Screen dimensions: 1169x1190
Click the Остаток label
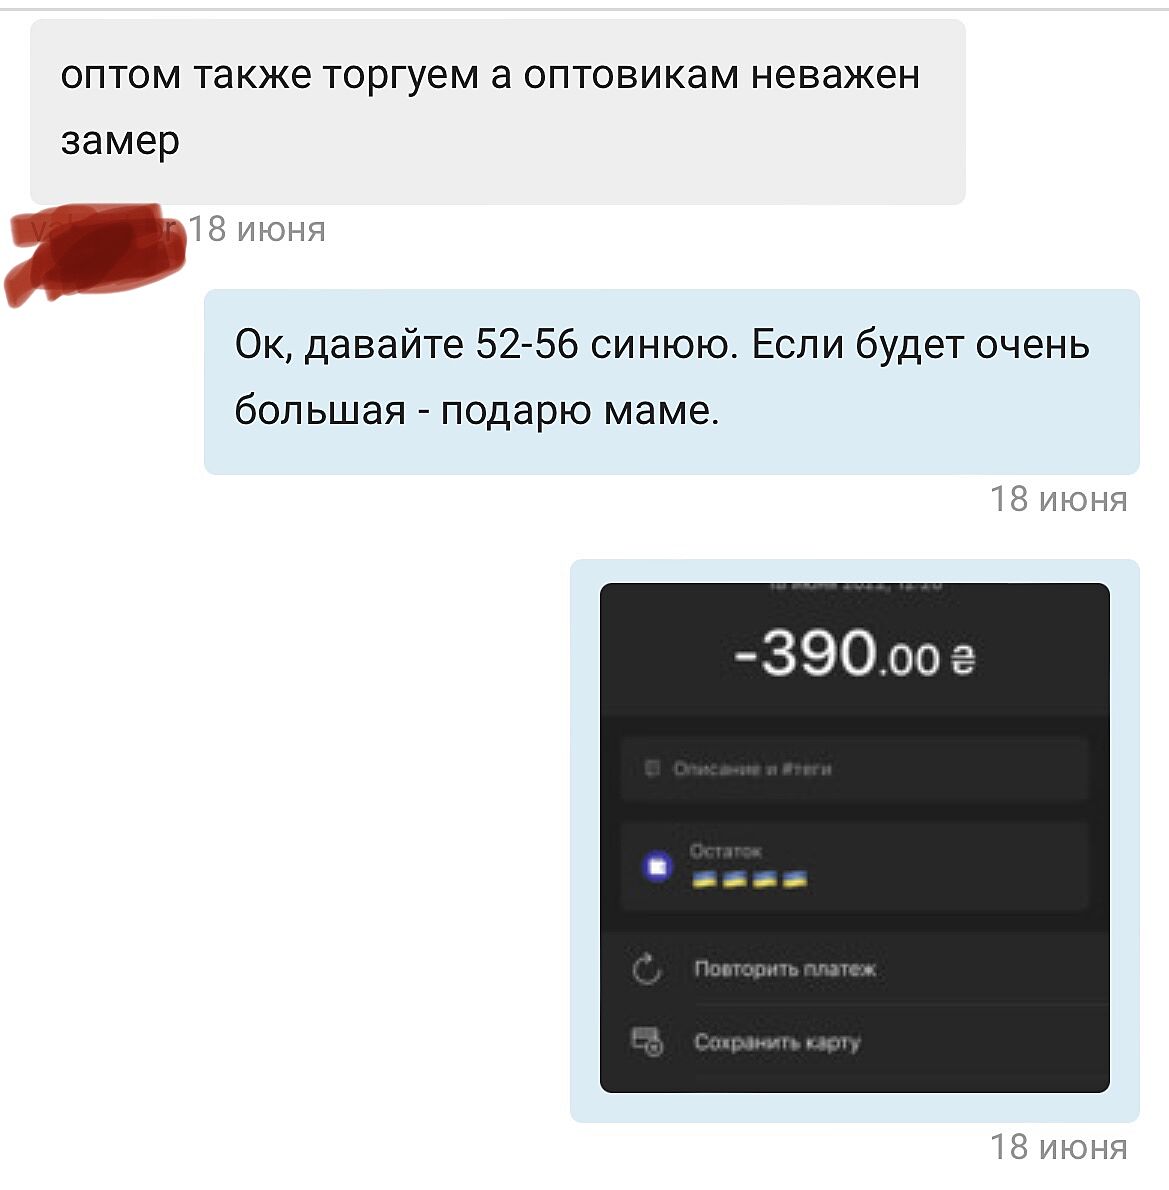[726, 851]
